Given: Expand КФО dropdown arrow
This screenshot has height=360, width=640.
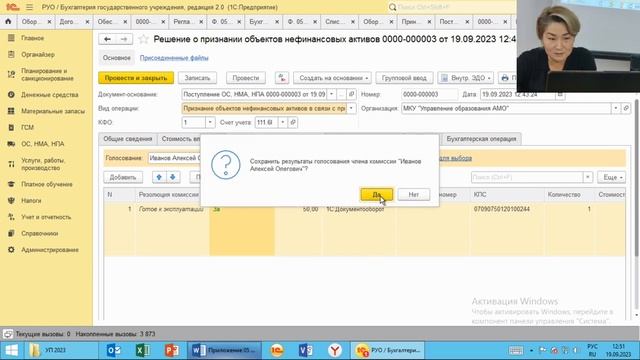Looking at the screenshot, I should 210,122.
